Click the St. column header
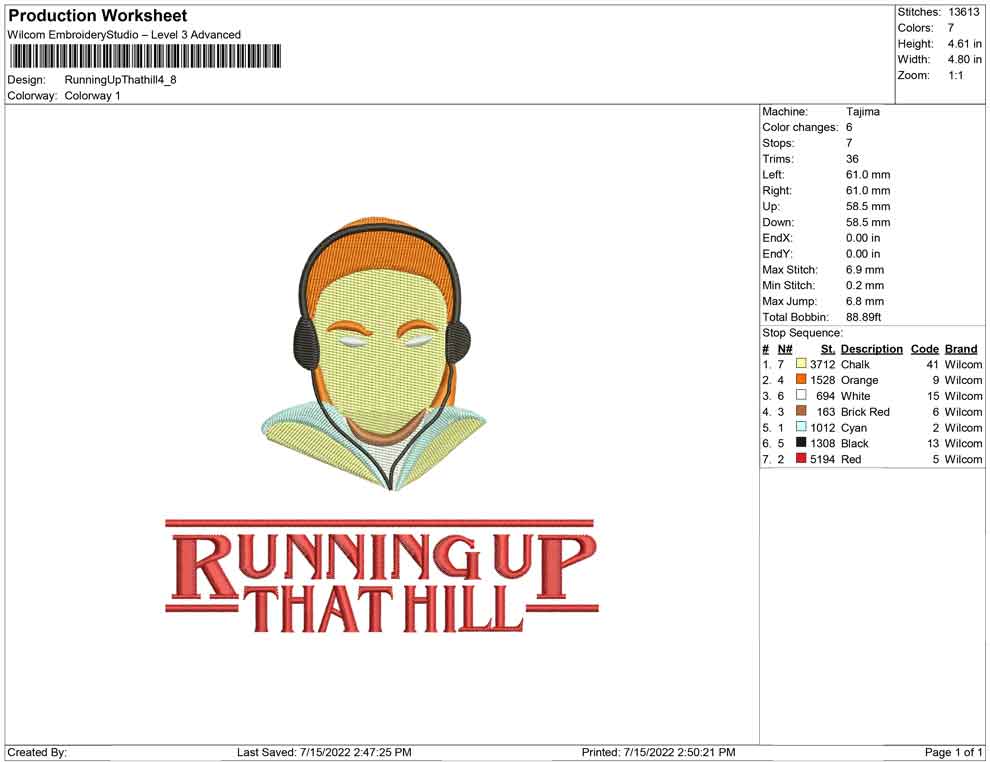Image resolution: width=990 pixels, height=762 pixels. [x=828, y=349]
